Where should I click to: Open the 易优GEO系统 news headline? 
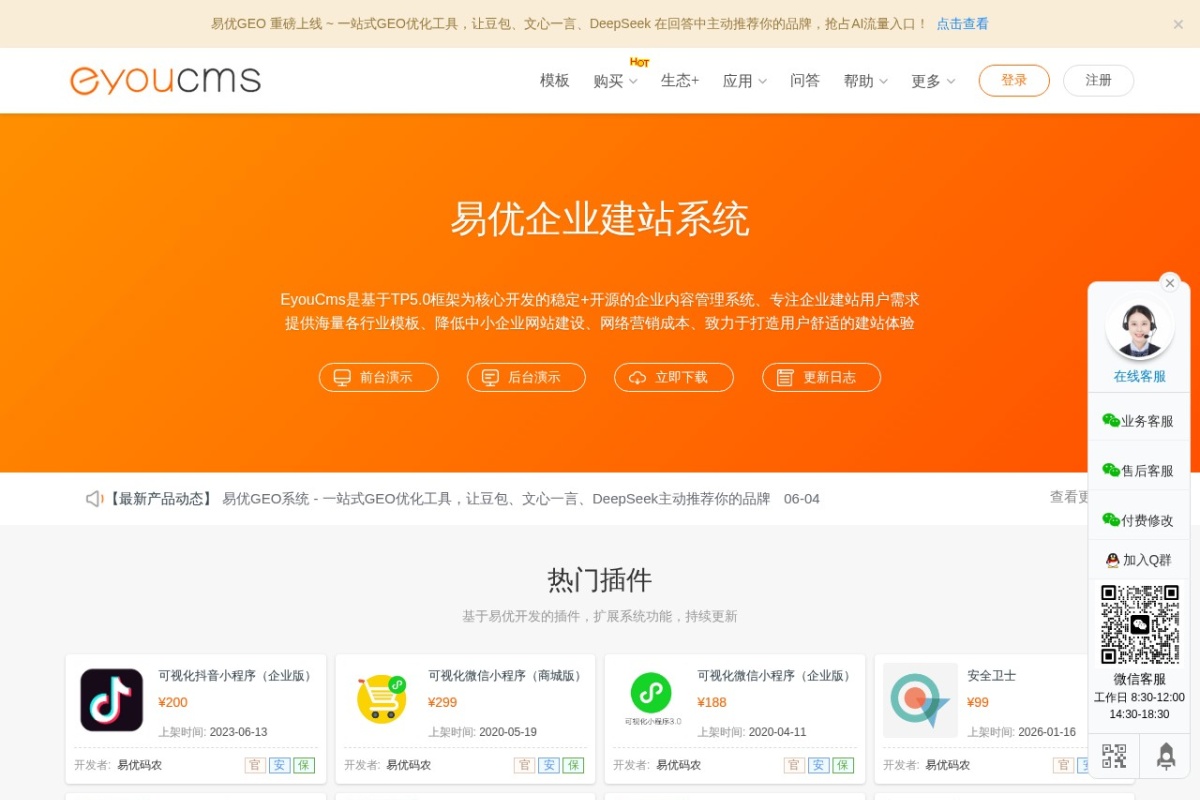[x=496, y=498]
